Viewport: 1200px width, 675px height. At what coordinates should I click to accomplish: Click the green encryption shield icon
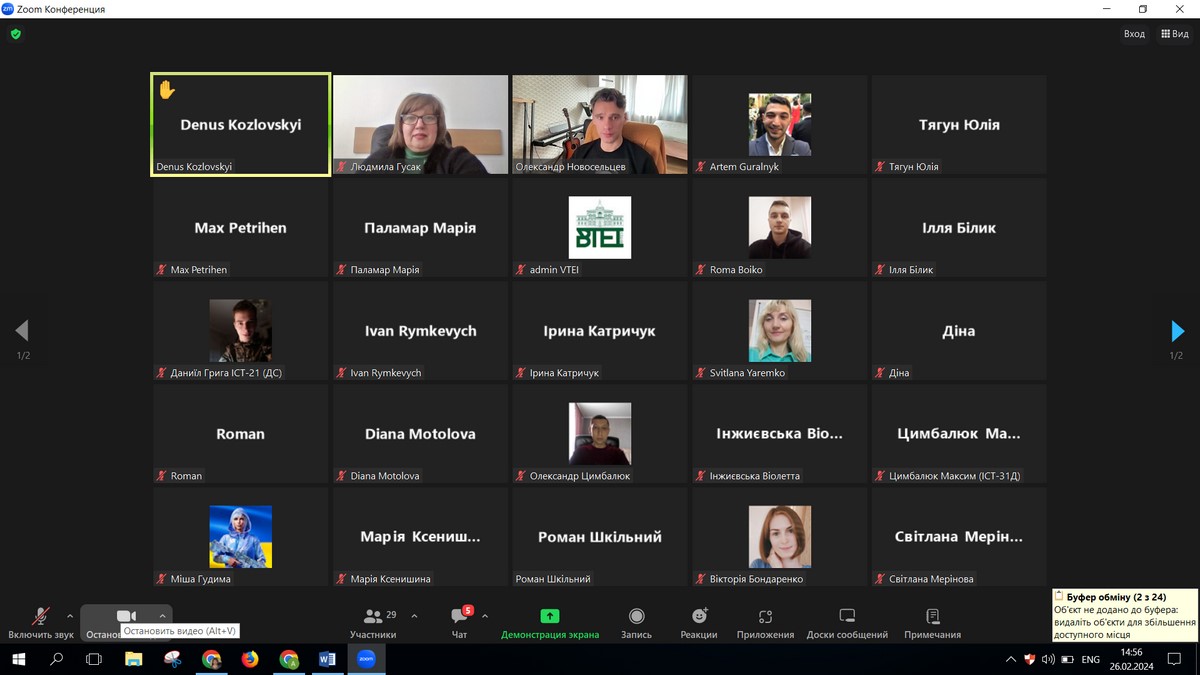15,34
